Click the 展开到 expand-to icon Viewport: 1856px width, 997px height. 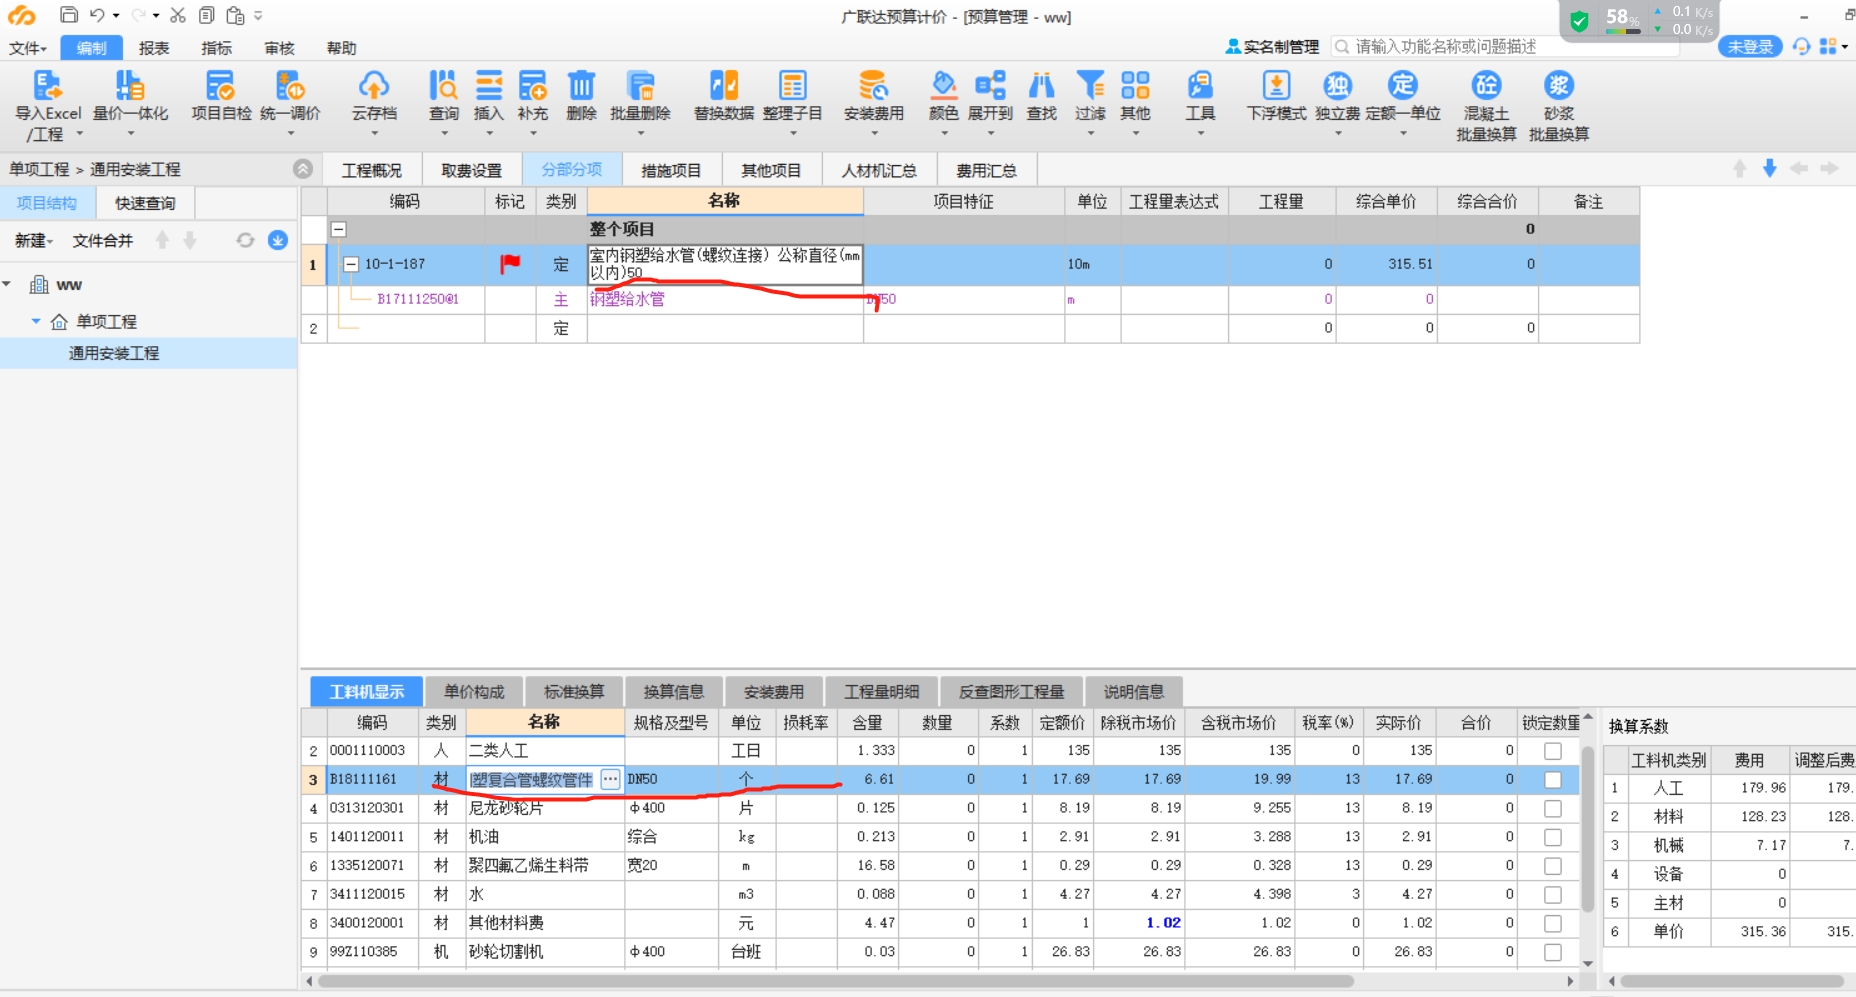pyautogui.click(x=990, y=86)
